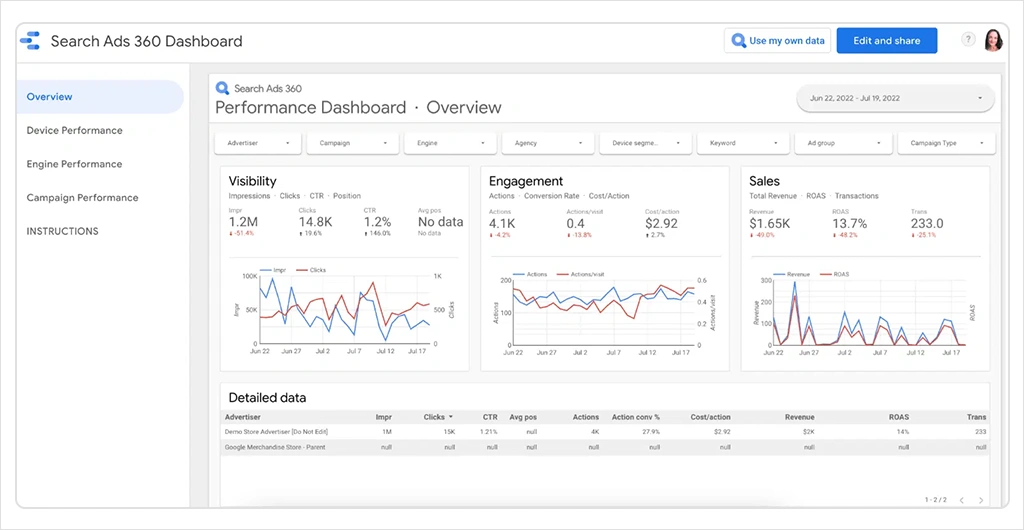Toggle the Impr series in Visibility legend
This screenshot has width=1024, height=530.
tap(275, 270)
